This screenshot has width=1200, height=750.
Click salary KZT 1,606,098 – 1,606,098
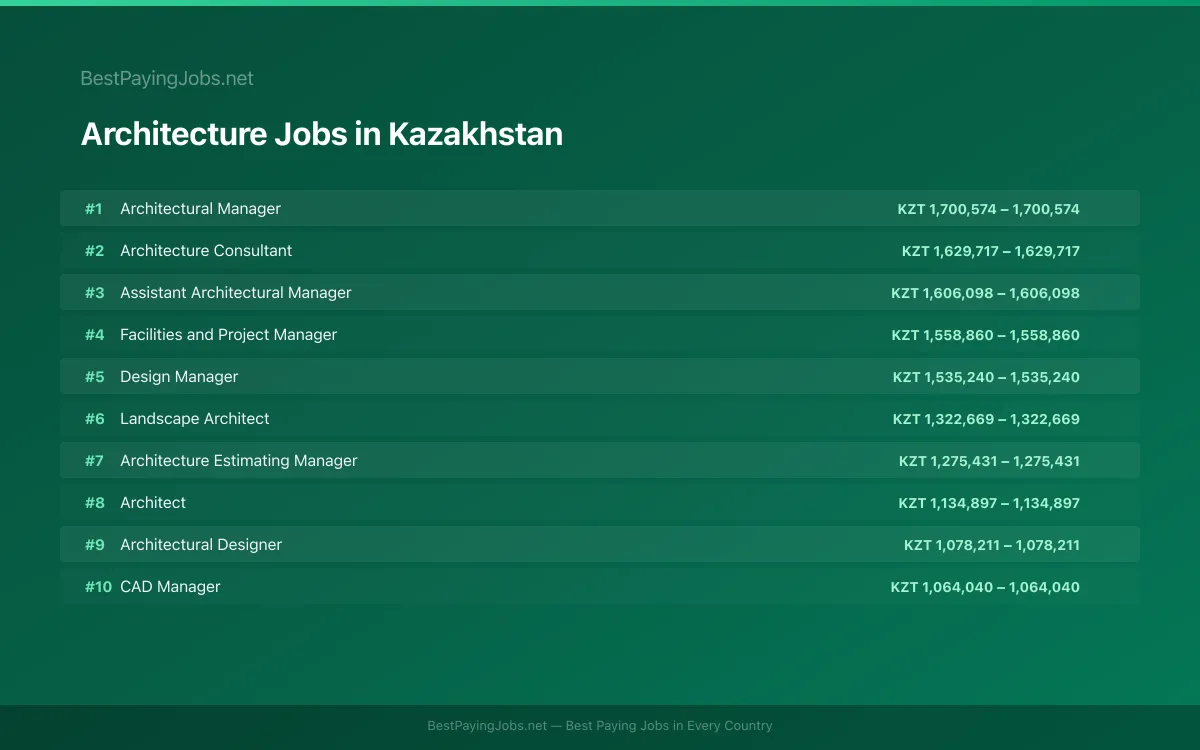(985, 293)
